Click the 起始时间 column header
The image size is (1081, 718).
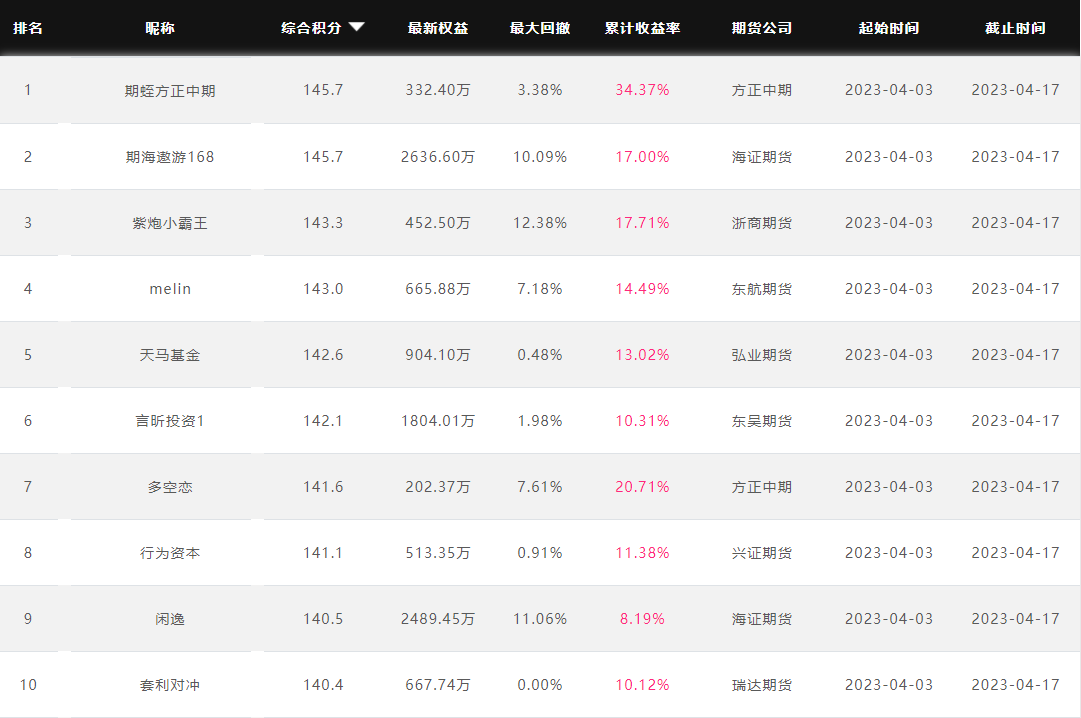(889, 28)
